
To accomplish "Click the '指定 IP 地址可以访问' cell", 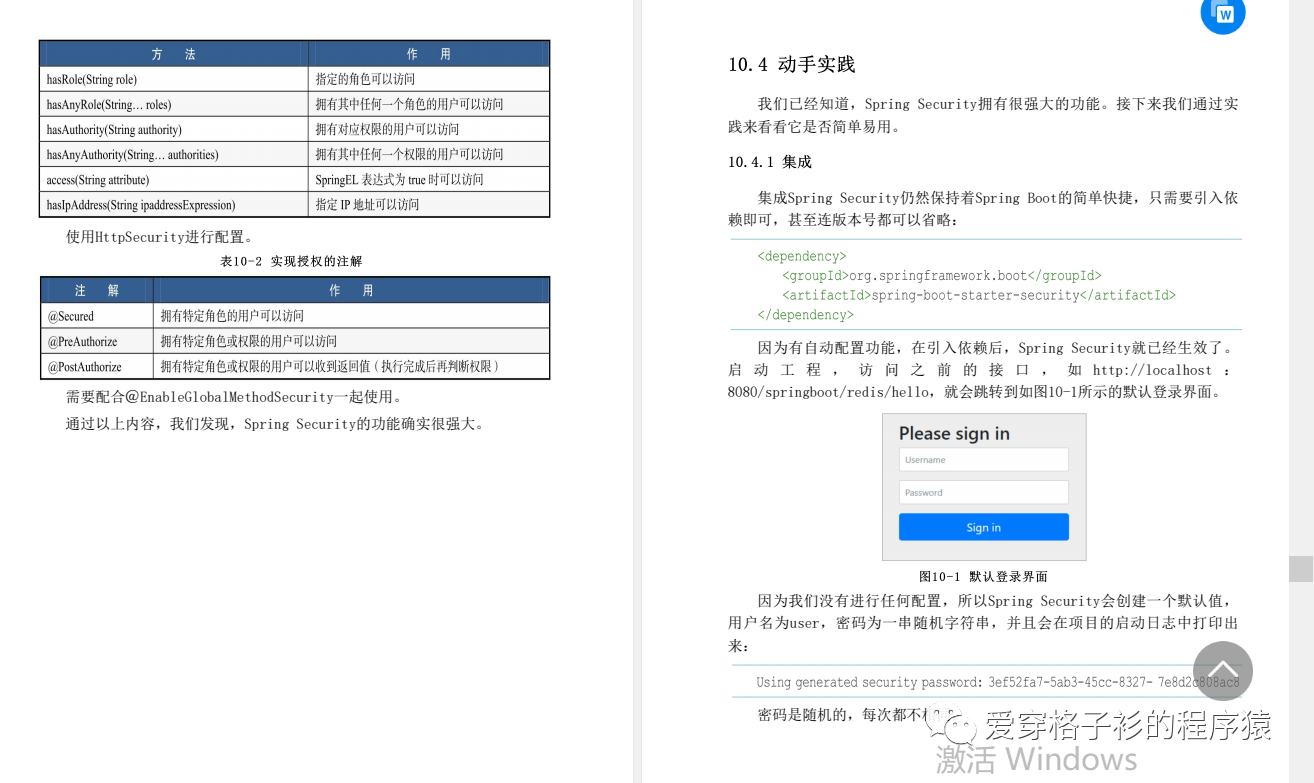I will (x=429, y=204).
